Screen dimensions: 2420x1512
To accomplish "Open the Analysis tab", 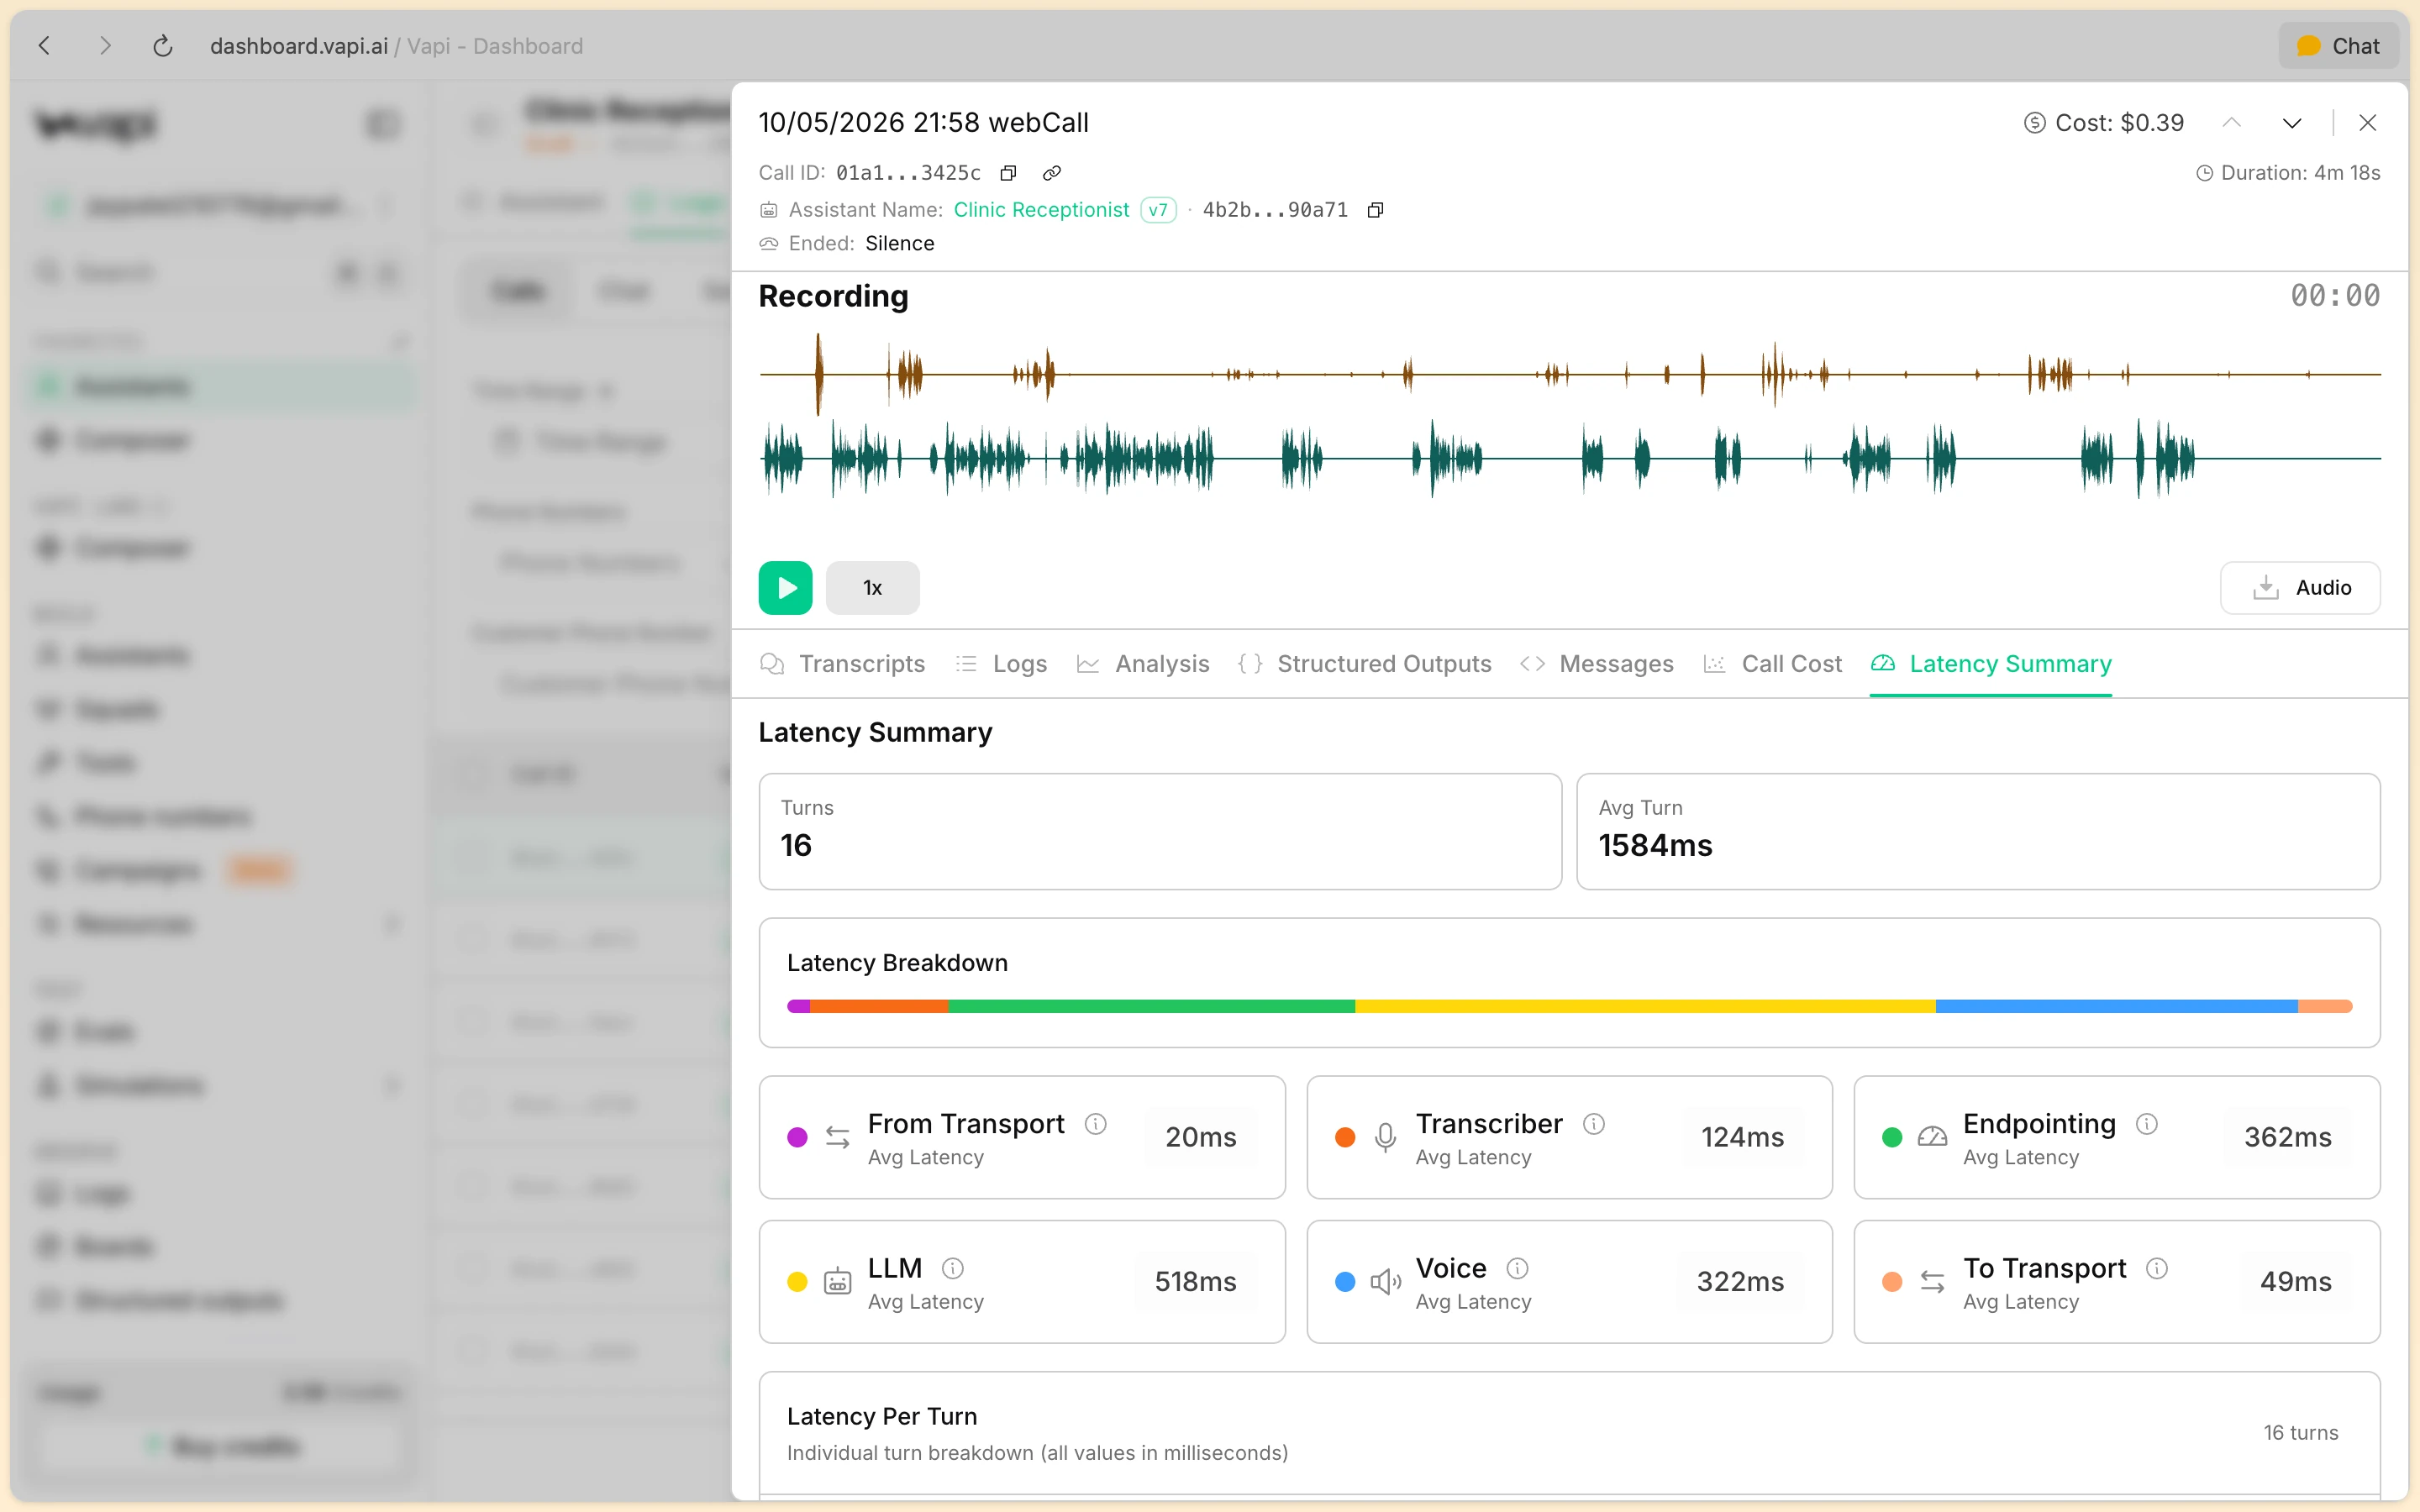I will [x=1143, y=664].
